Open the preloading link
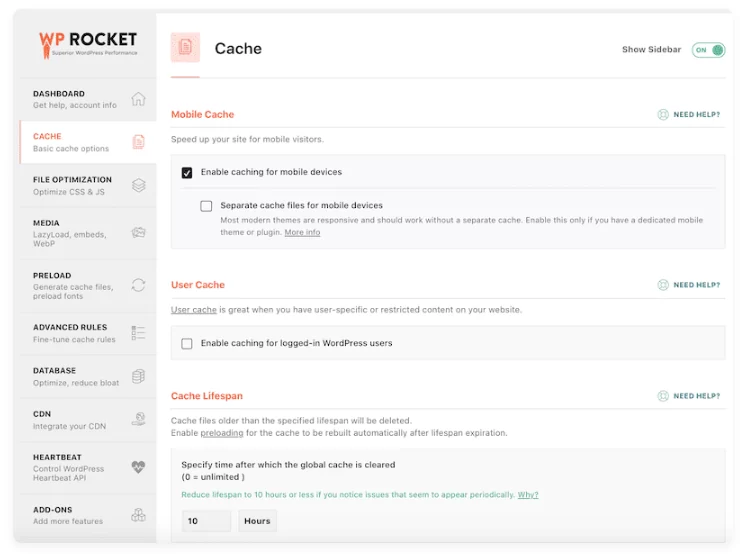The height and width of the screenshot is (554, 747). coord(222,433)
